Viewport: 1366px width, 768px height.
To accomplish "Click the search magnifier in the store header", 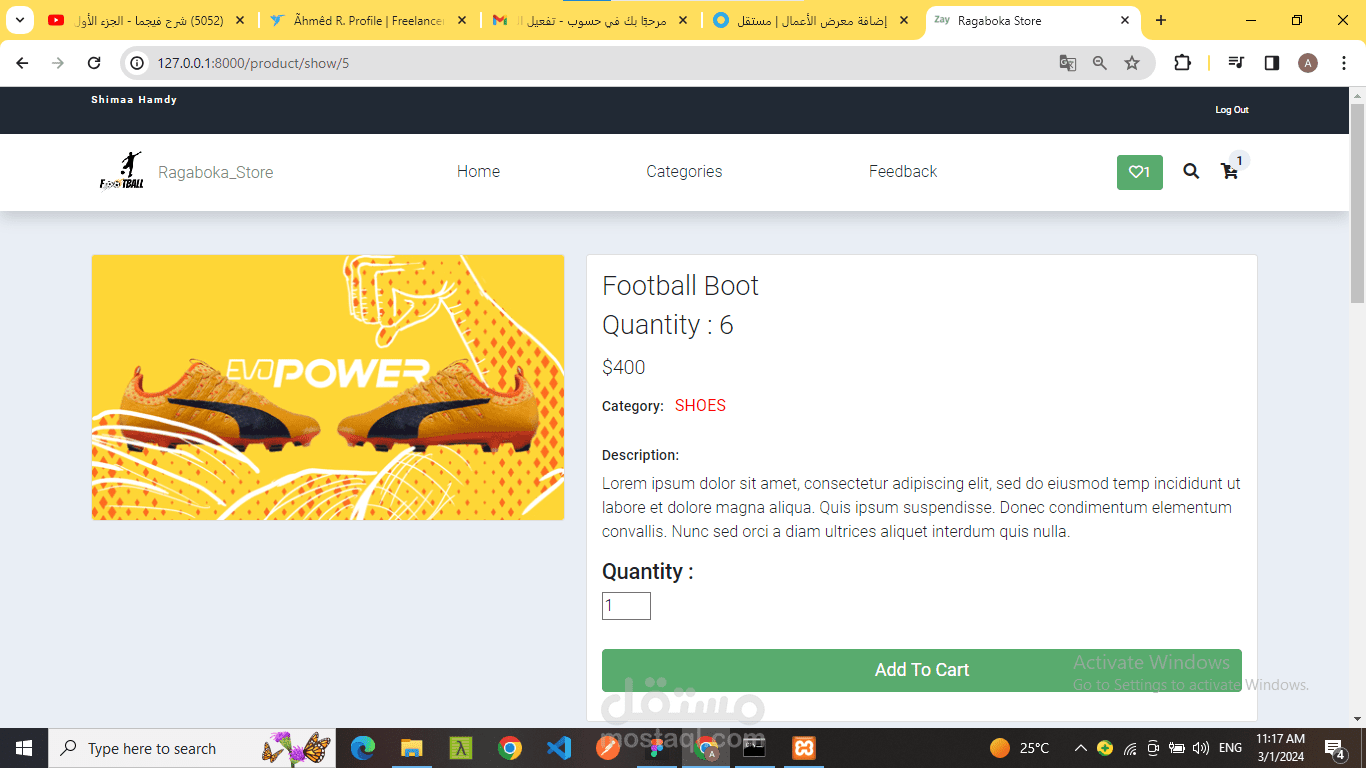I will tap(1191, 171).
